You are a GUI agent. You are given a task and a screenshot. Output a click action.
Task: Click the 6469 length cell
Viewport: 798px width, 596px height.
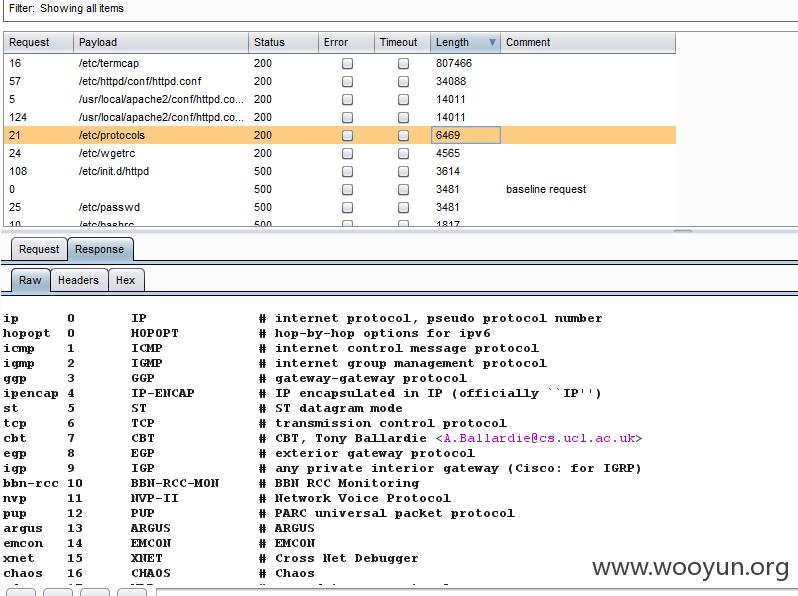coord(466,135)
